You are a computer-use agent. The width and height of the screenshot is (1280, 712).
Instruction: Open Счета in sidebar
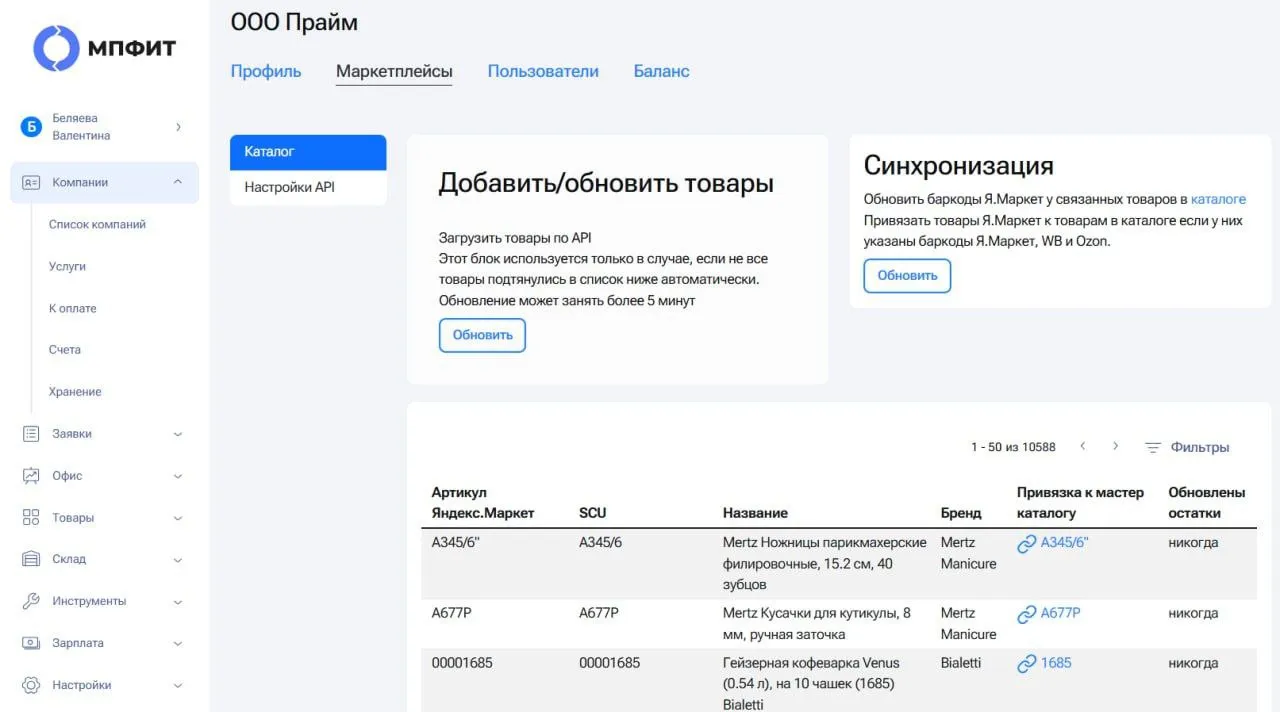click(65, 350)
